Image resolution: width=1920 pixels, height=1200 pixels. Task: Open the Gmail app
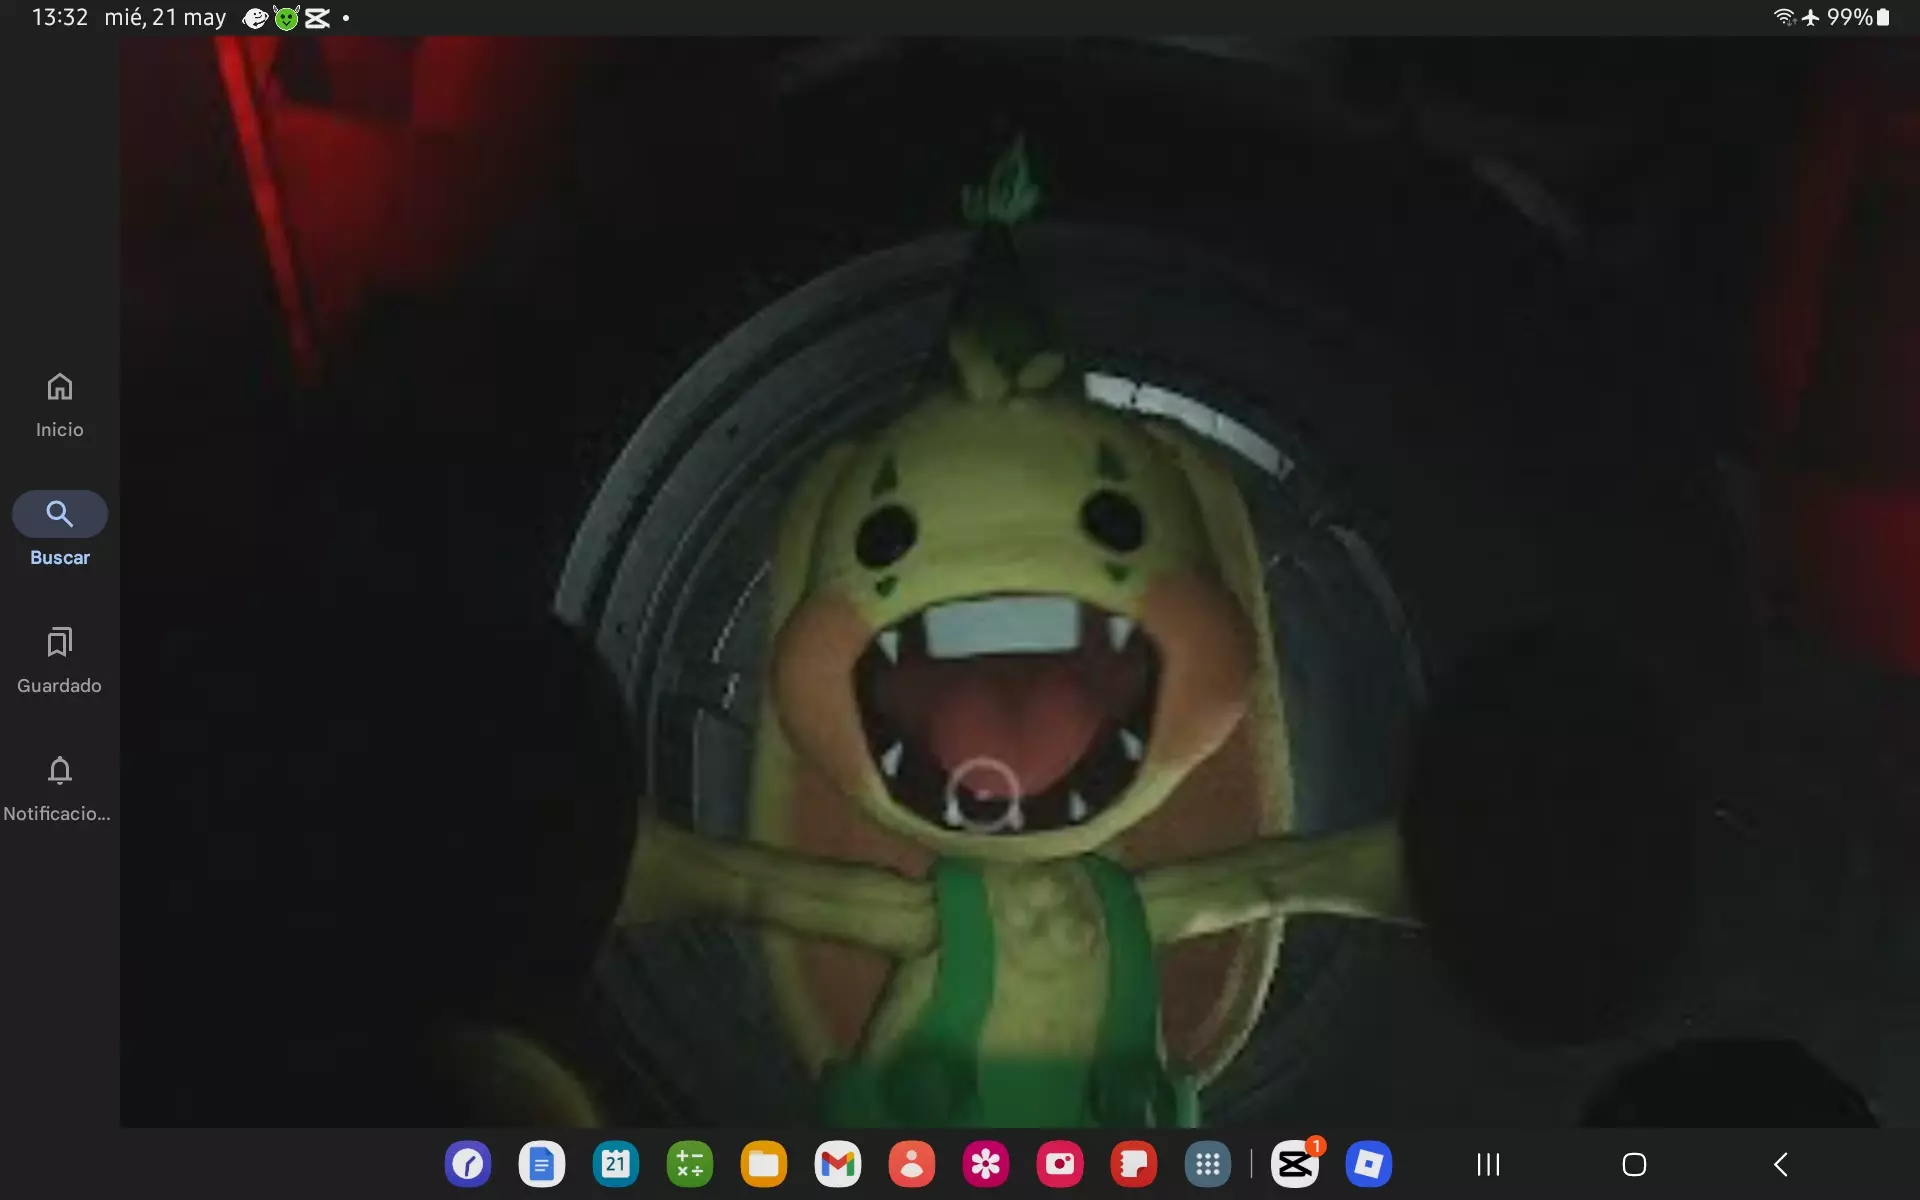(x=838, y=1164)
